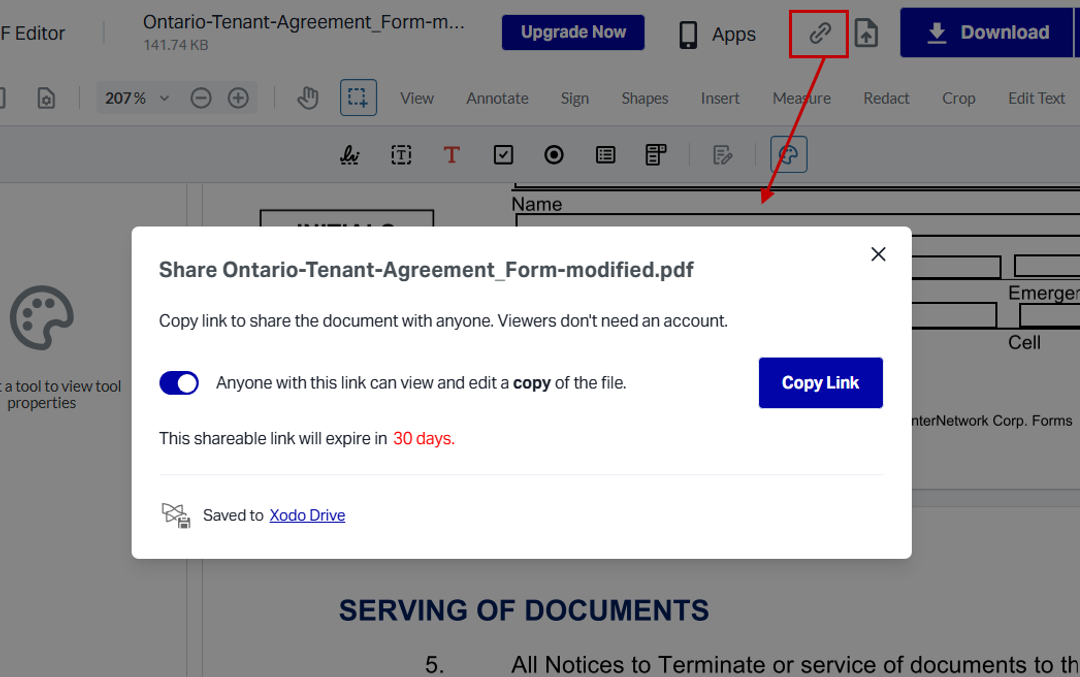Viewport: 1080px width, 677px height.
Task: Click the share link icon in header
Action: (819, 33)
